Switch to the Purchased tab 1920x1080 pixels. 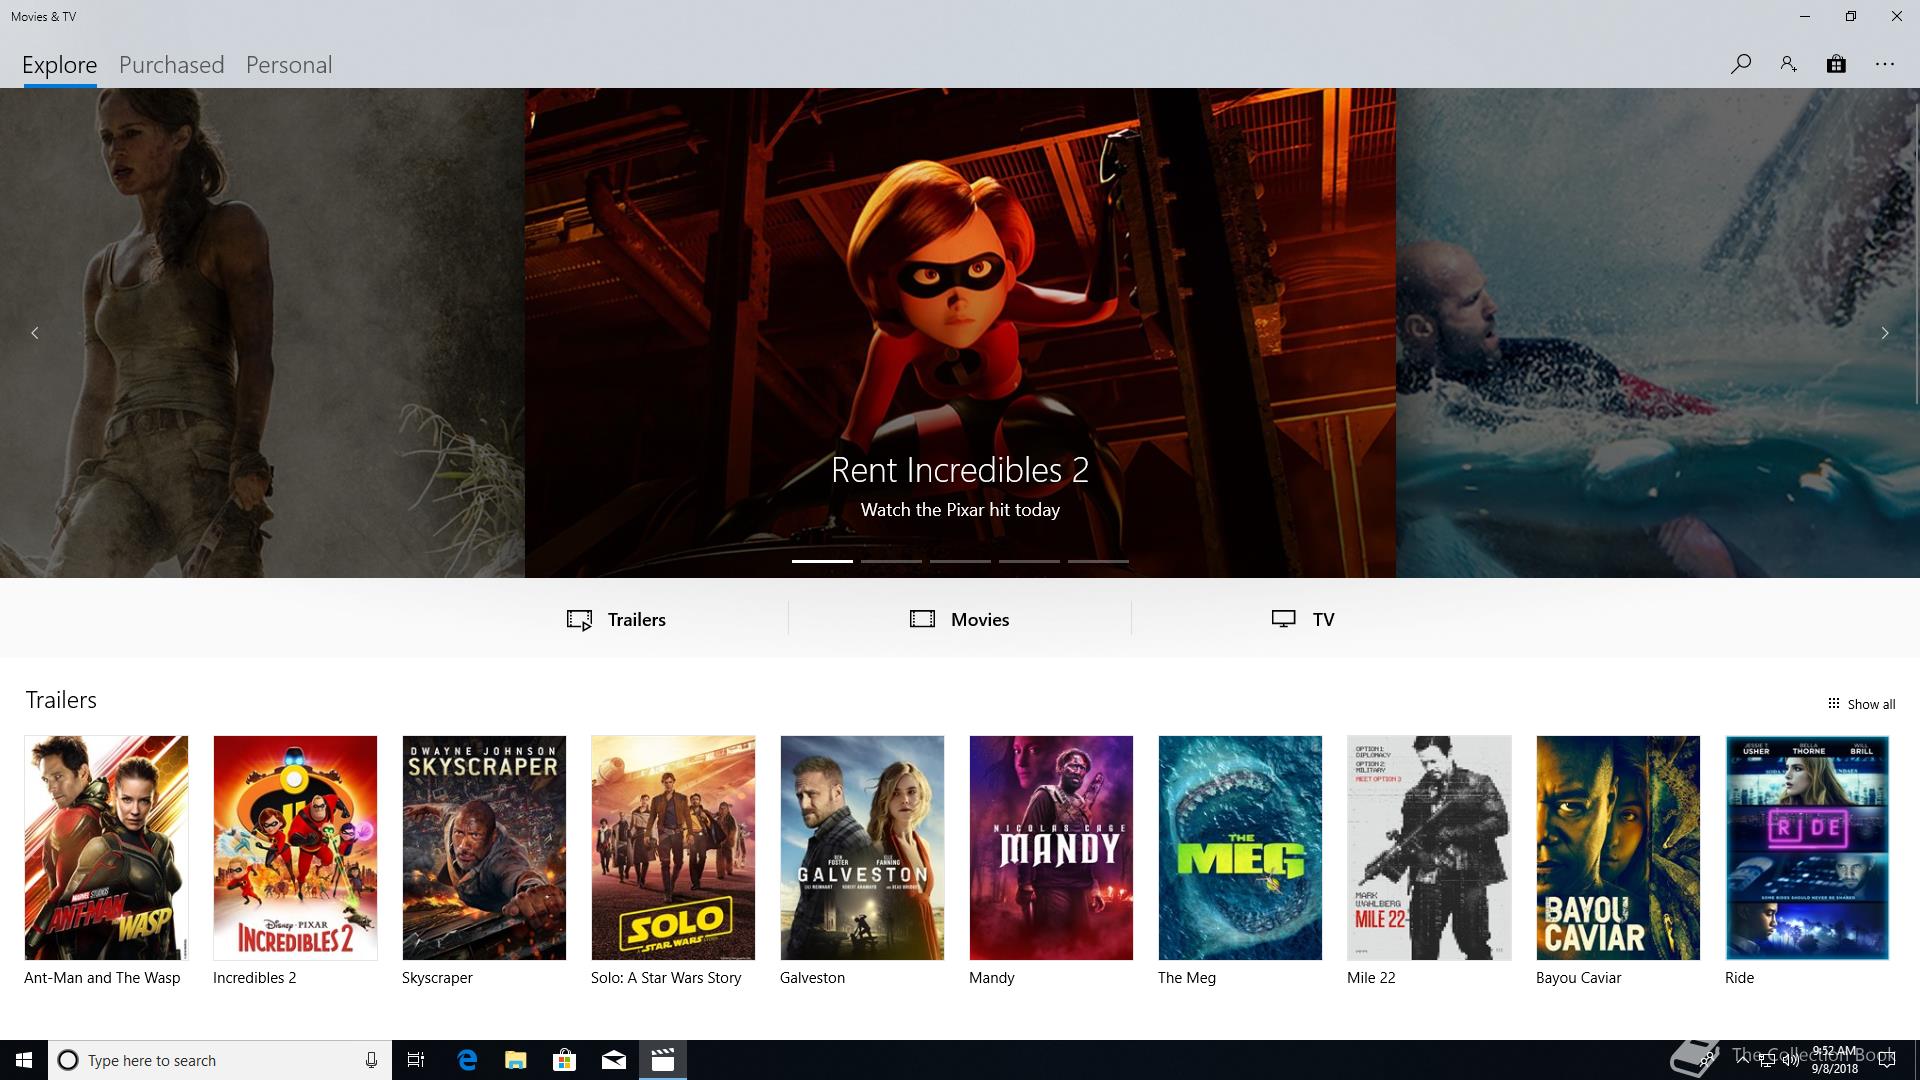pos(172,65)
